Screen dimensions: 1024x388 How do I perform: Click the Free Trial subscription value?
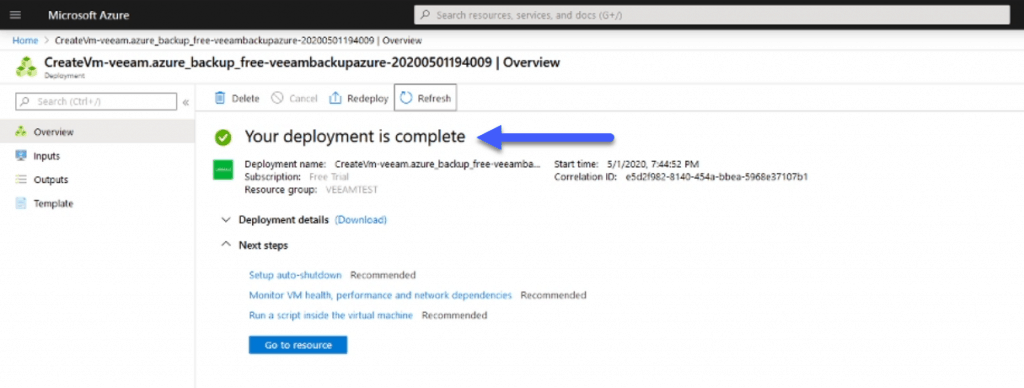(328, 177)
